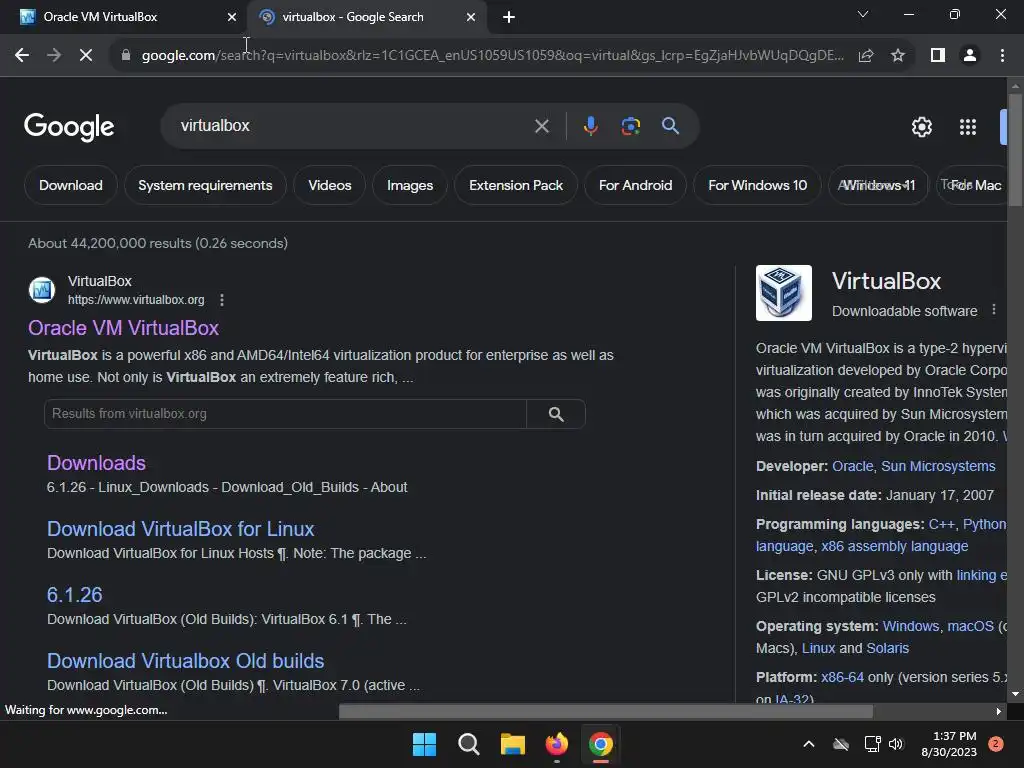Search by image with Google Lens
Image resolution: width=1024 pixels, height=768 pixels.
tap(630, 126)
